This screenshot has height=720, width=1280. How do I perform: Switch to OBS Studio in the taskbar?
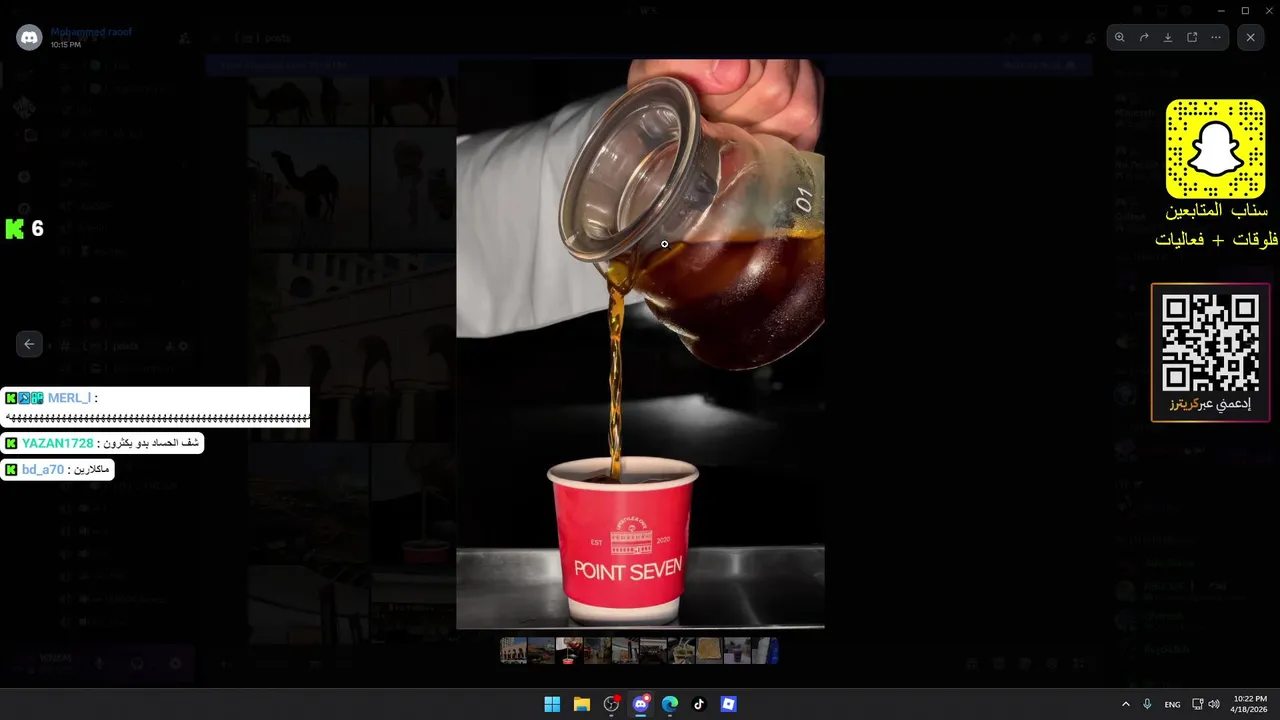[611, 704]
